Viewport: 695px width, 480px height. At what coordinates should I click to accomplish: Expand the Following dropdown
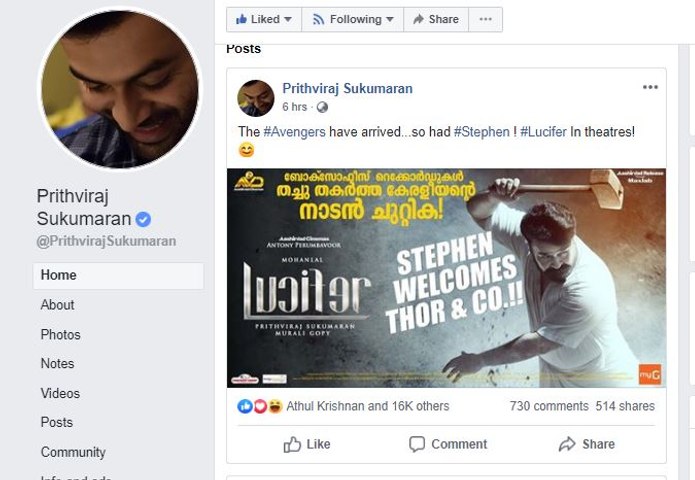tap(352, 19)
